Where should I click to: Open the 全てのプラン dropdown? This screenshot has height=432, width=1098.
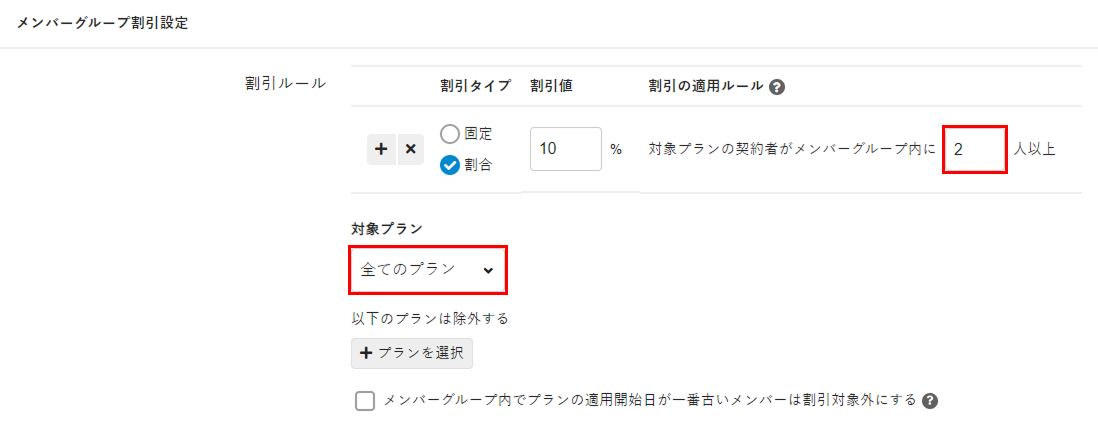[x=427, y=270]
